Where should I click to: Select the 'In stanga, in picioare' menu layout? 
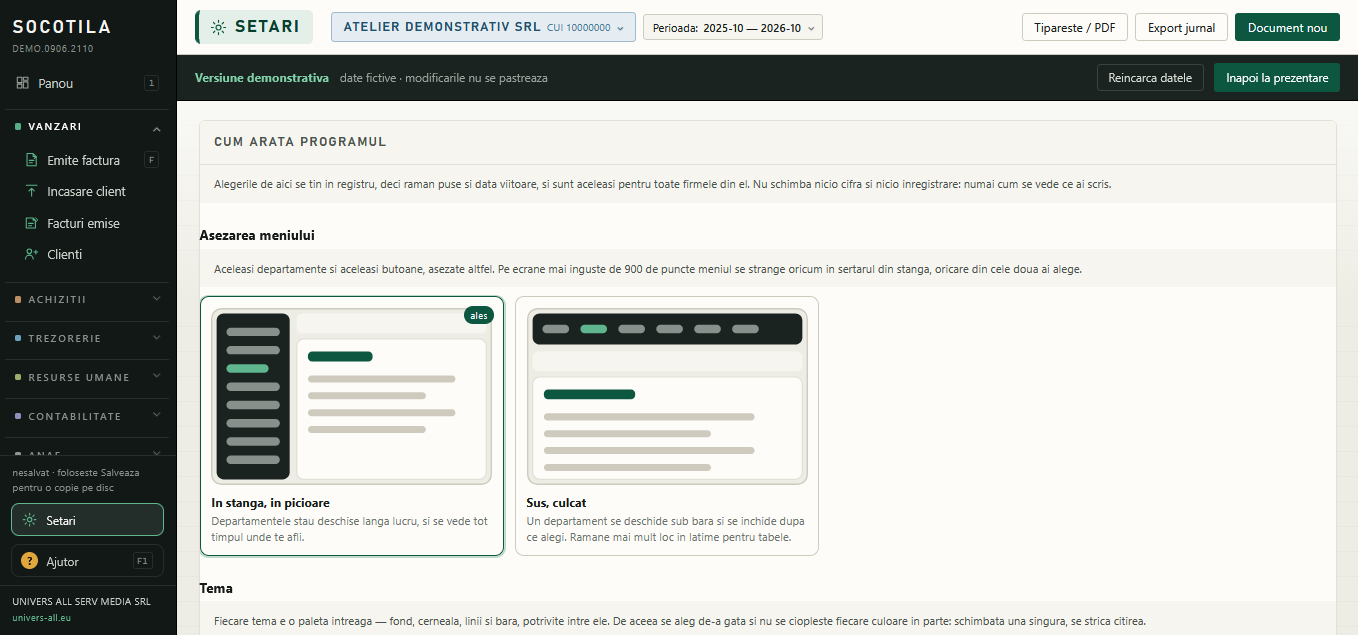tap(352, 426)
